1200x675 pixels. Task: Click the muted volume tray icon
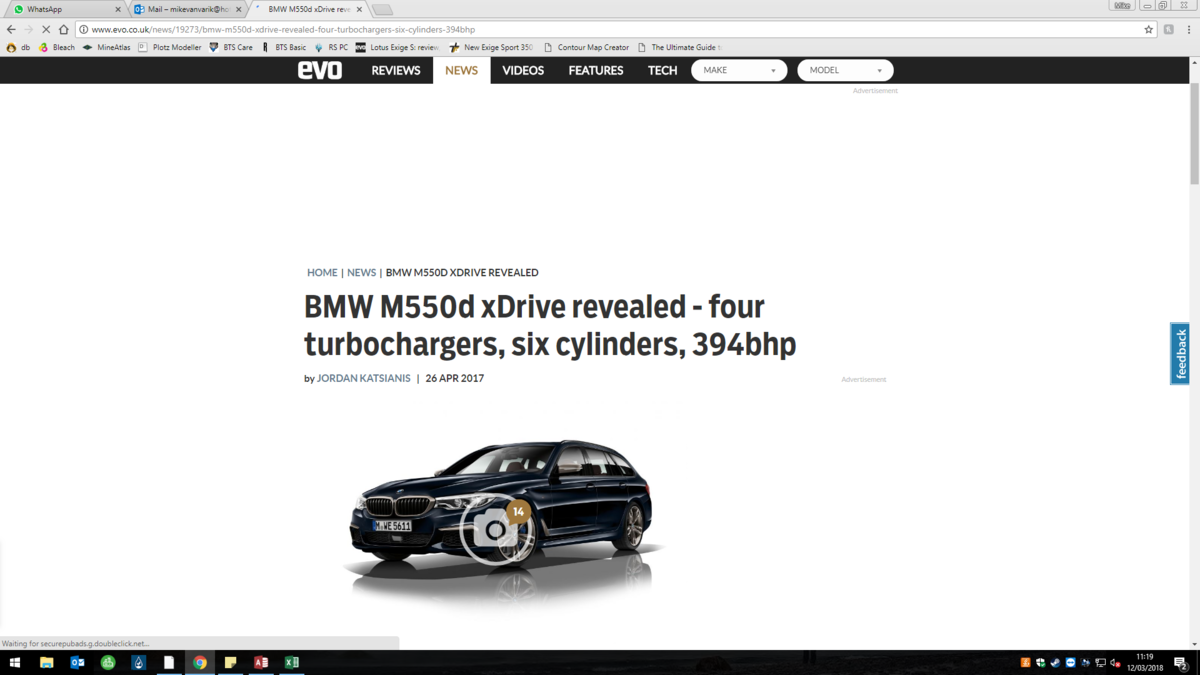(1115, 663)
